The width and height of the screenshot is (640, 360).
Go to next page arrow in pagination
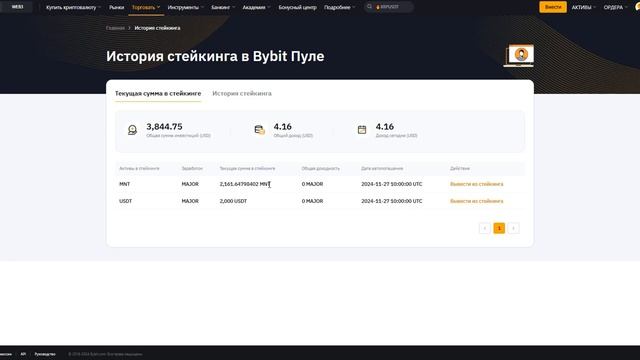[x=513, y=228]
